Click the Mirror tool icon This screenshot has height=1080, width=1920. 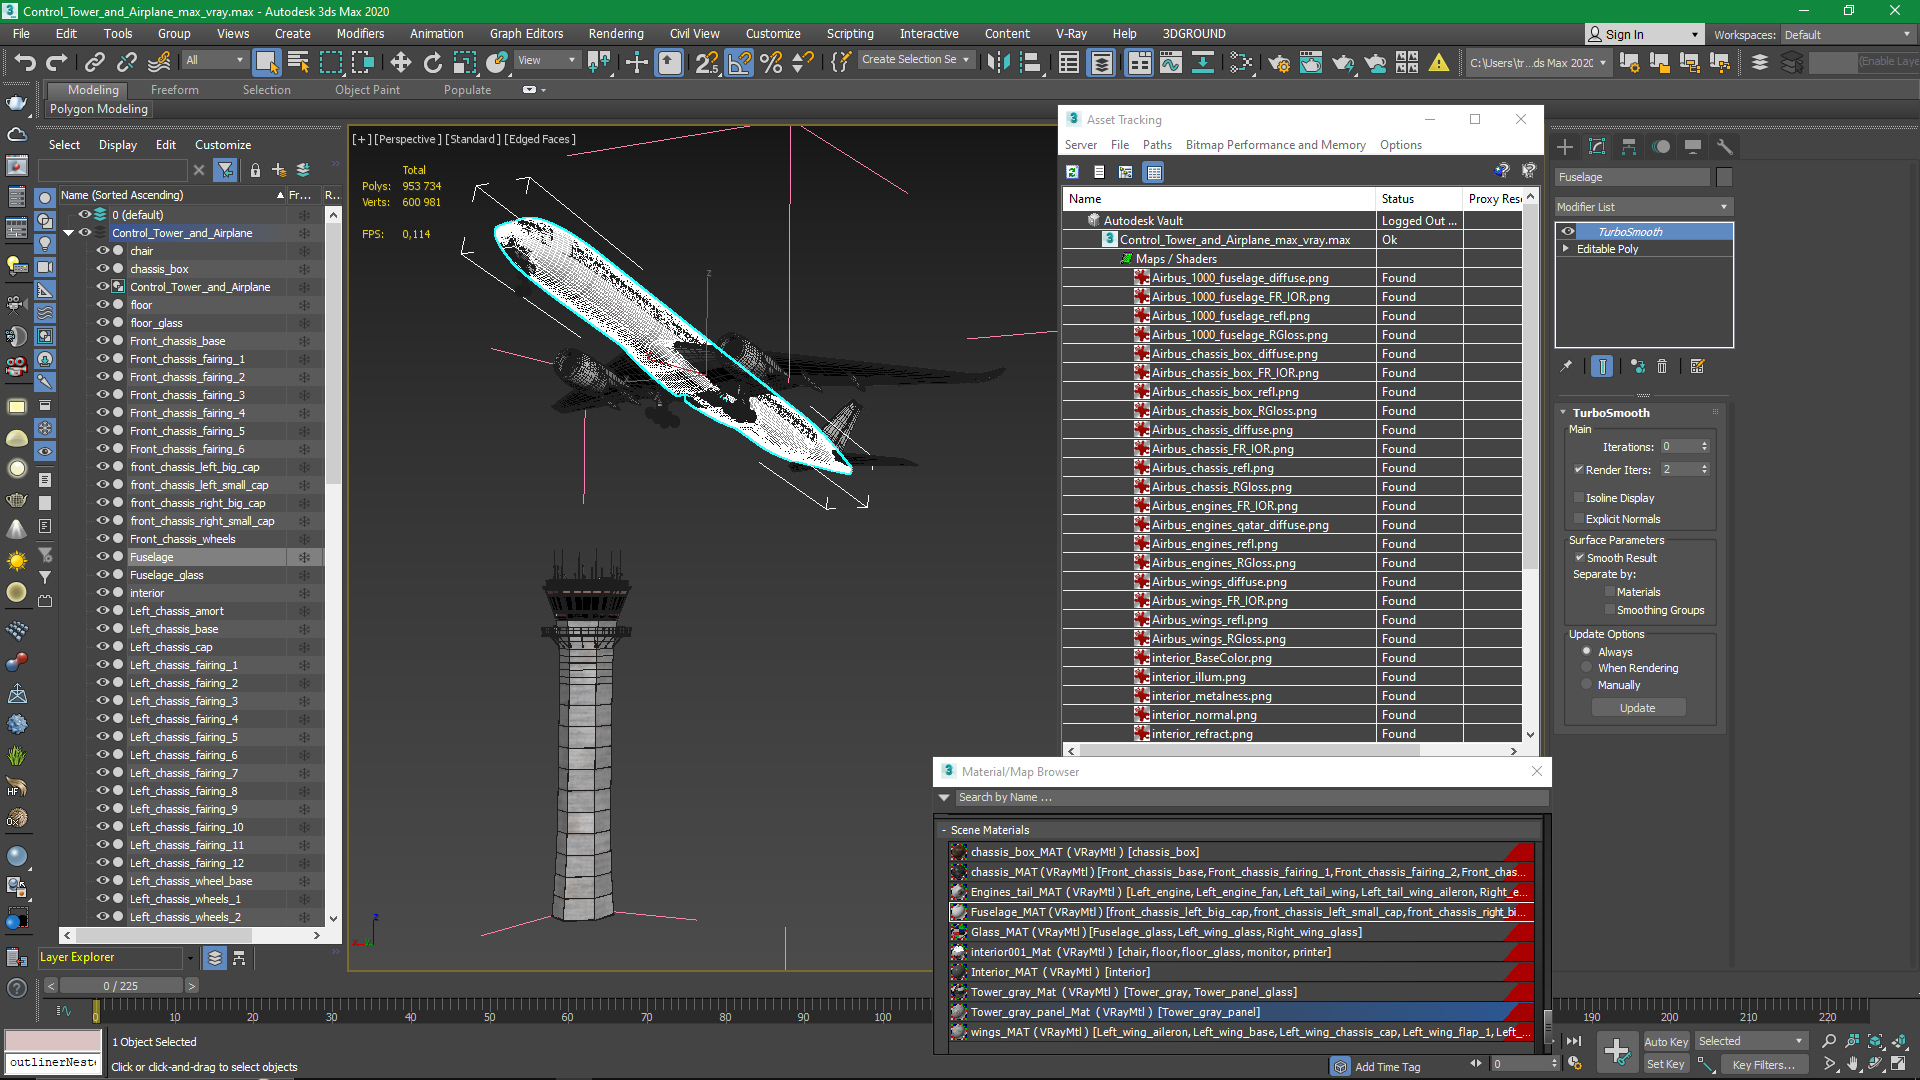click(x=998, y=63)
